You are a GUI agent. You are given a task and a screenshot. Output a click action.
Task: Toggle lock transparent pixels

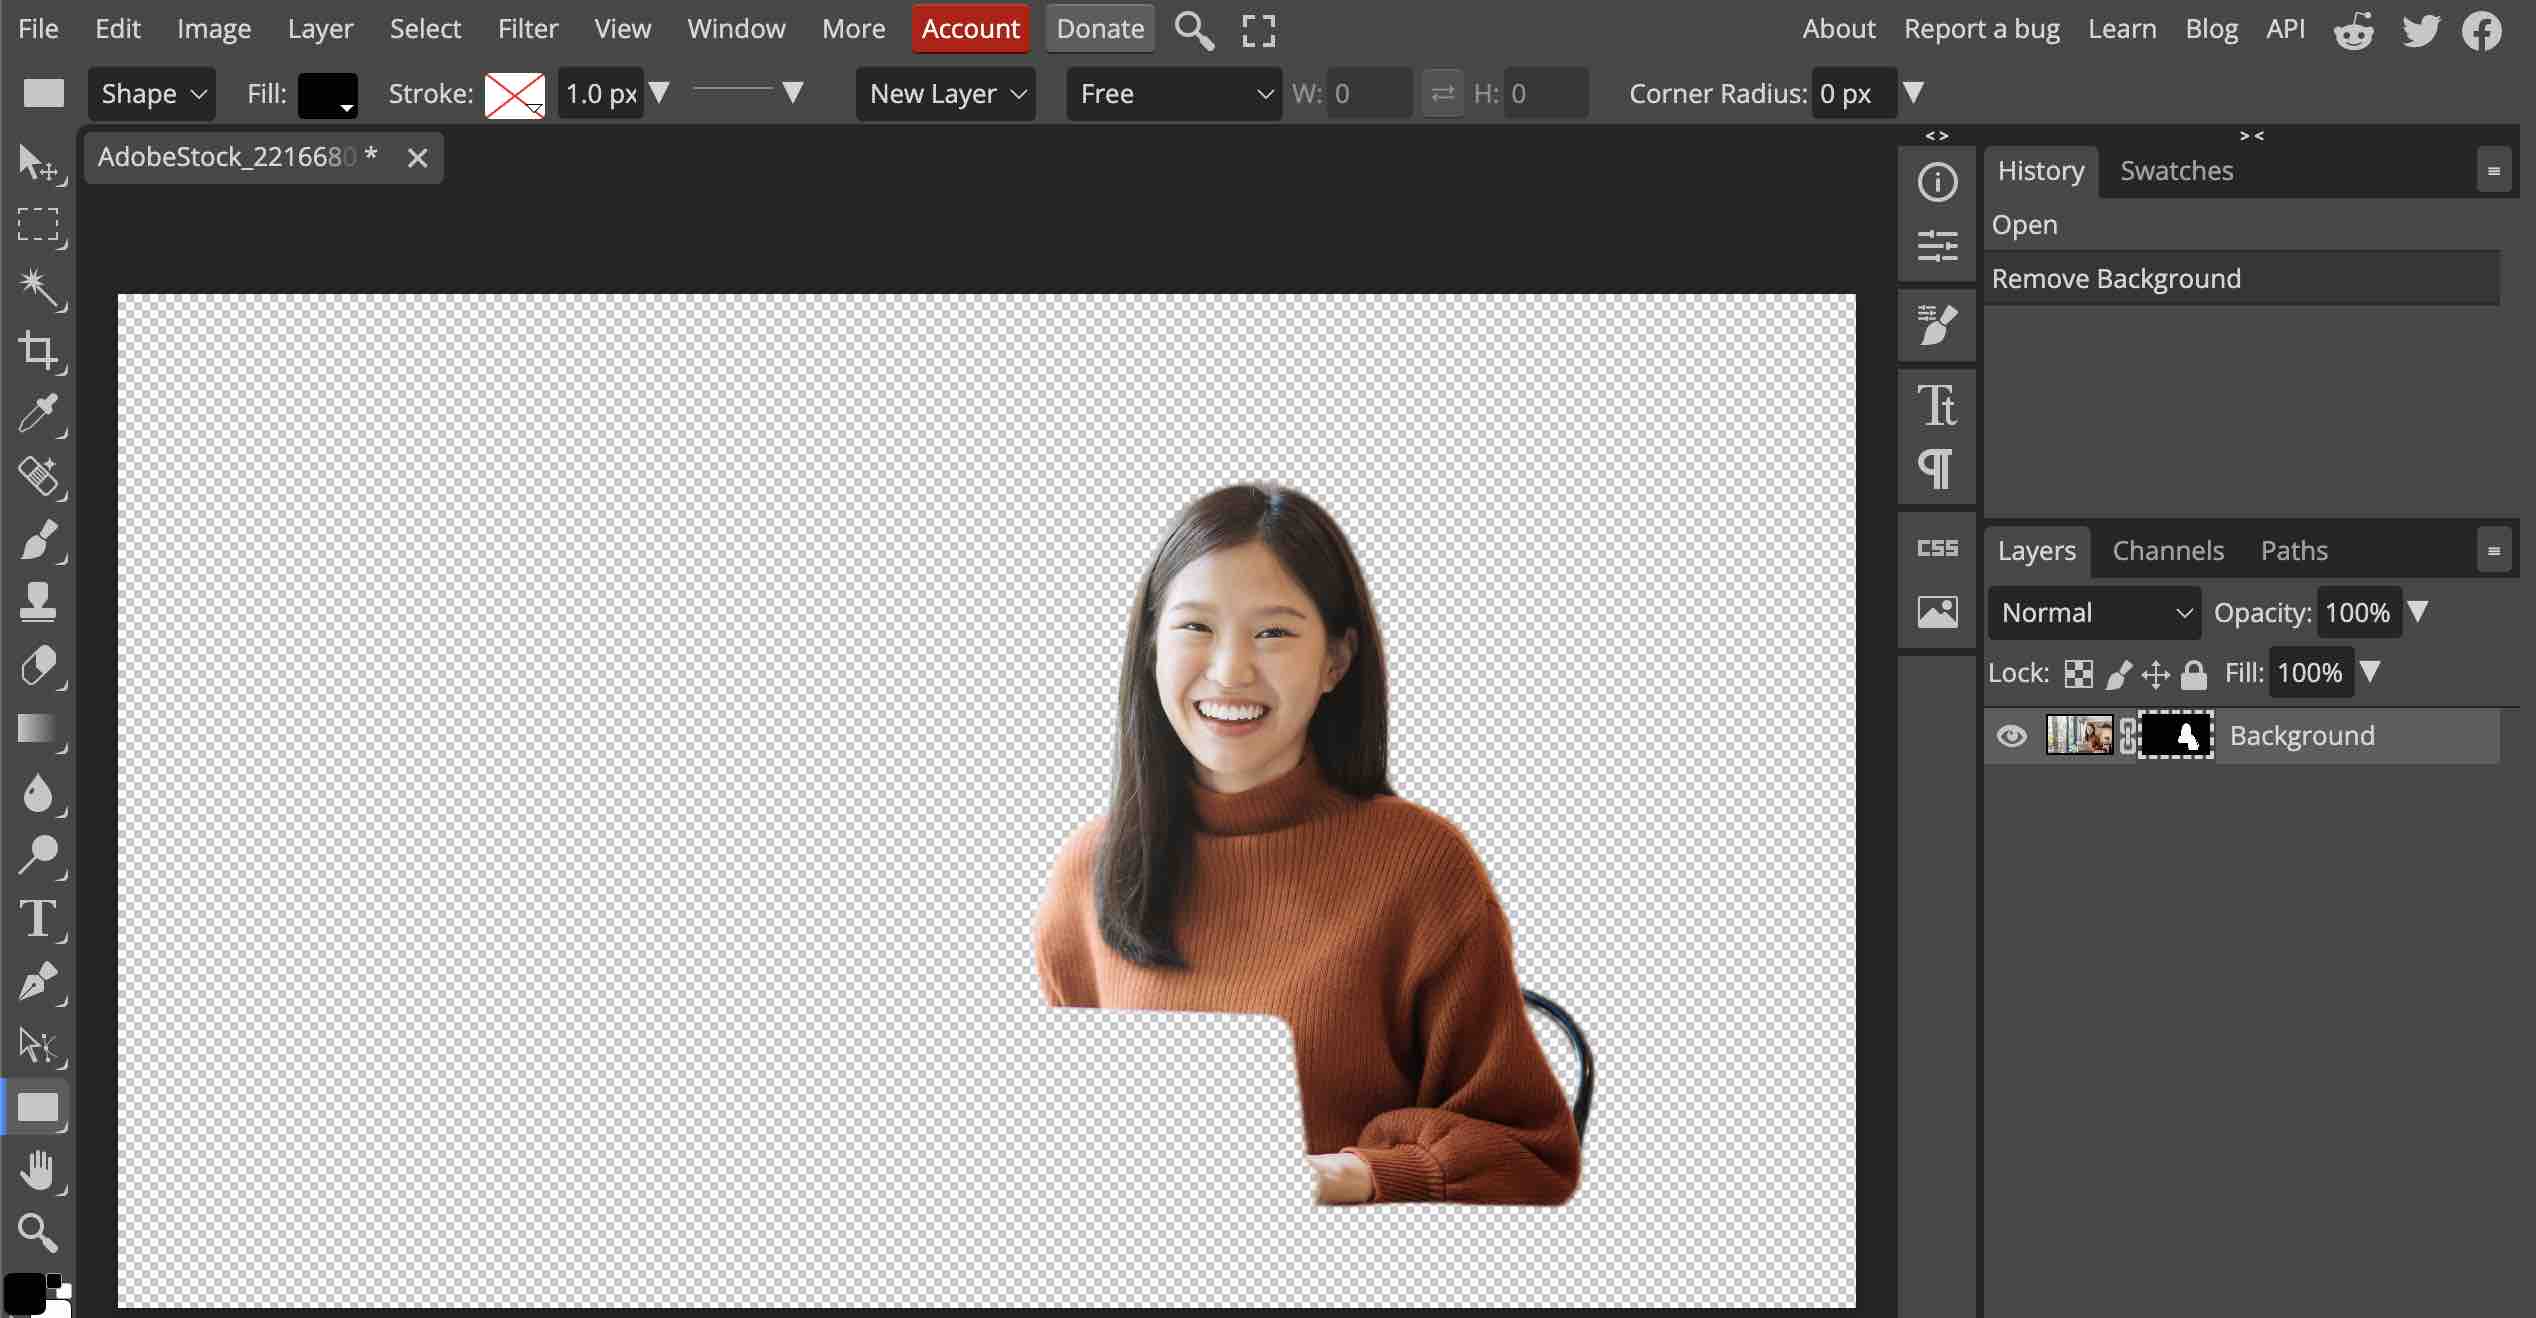click(2078, 674)
